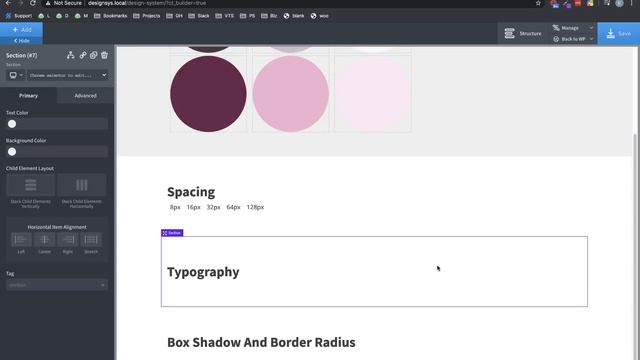Screen dimensions: 640x360
Task: Open the woo bookmark
Action: [319, 16]
